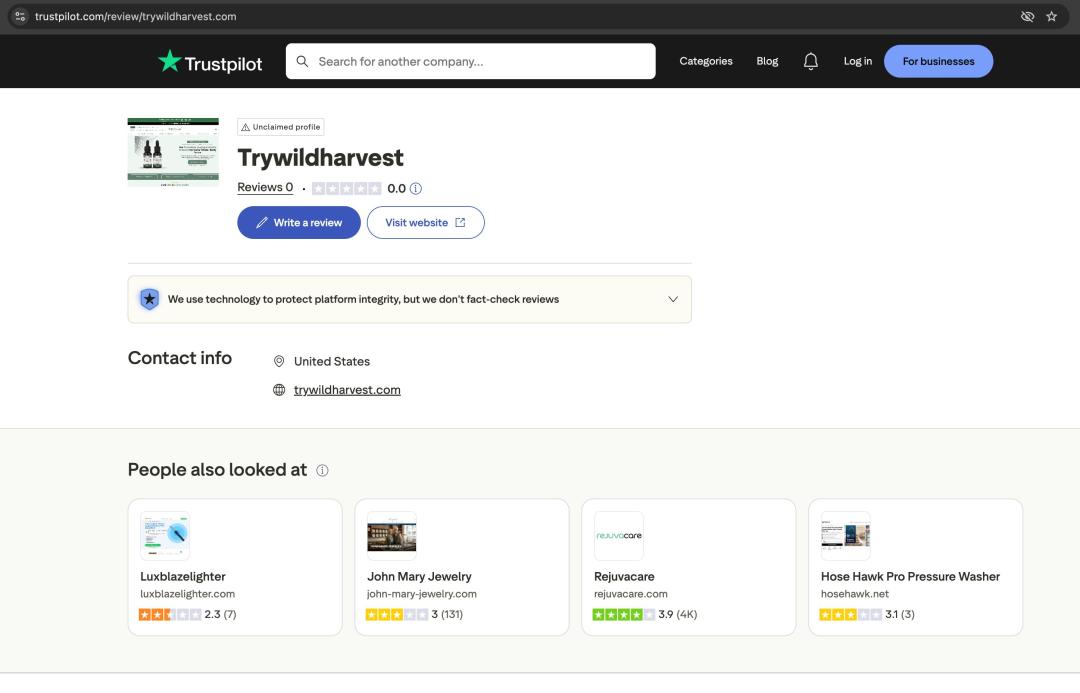1080x693 pixels.
Task: Click the text john-mary-jewelry.com
Action: pos(422,594)
